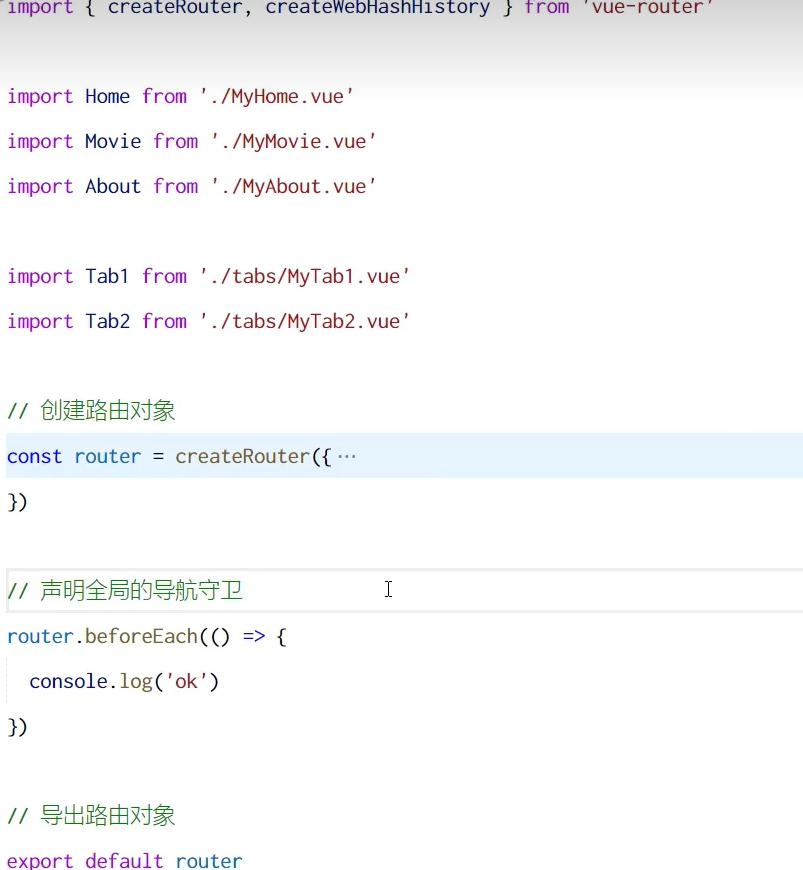Select the About import name
803x870 pixels.
click(111, 186)
